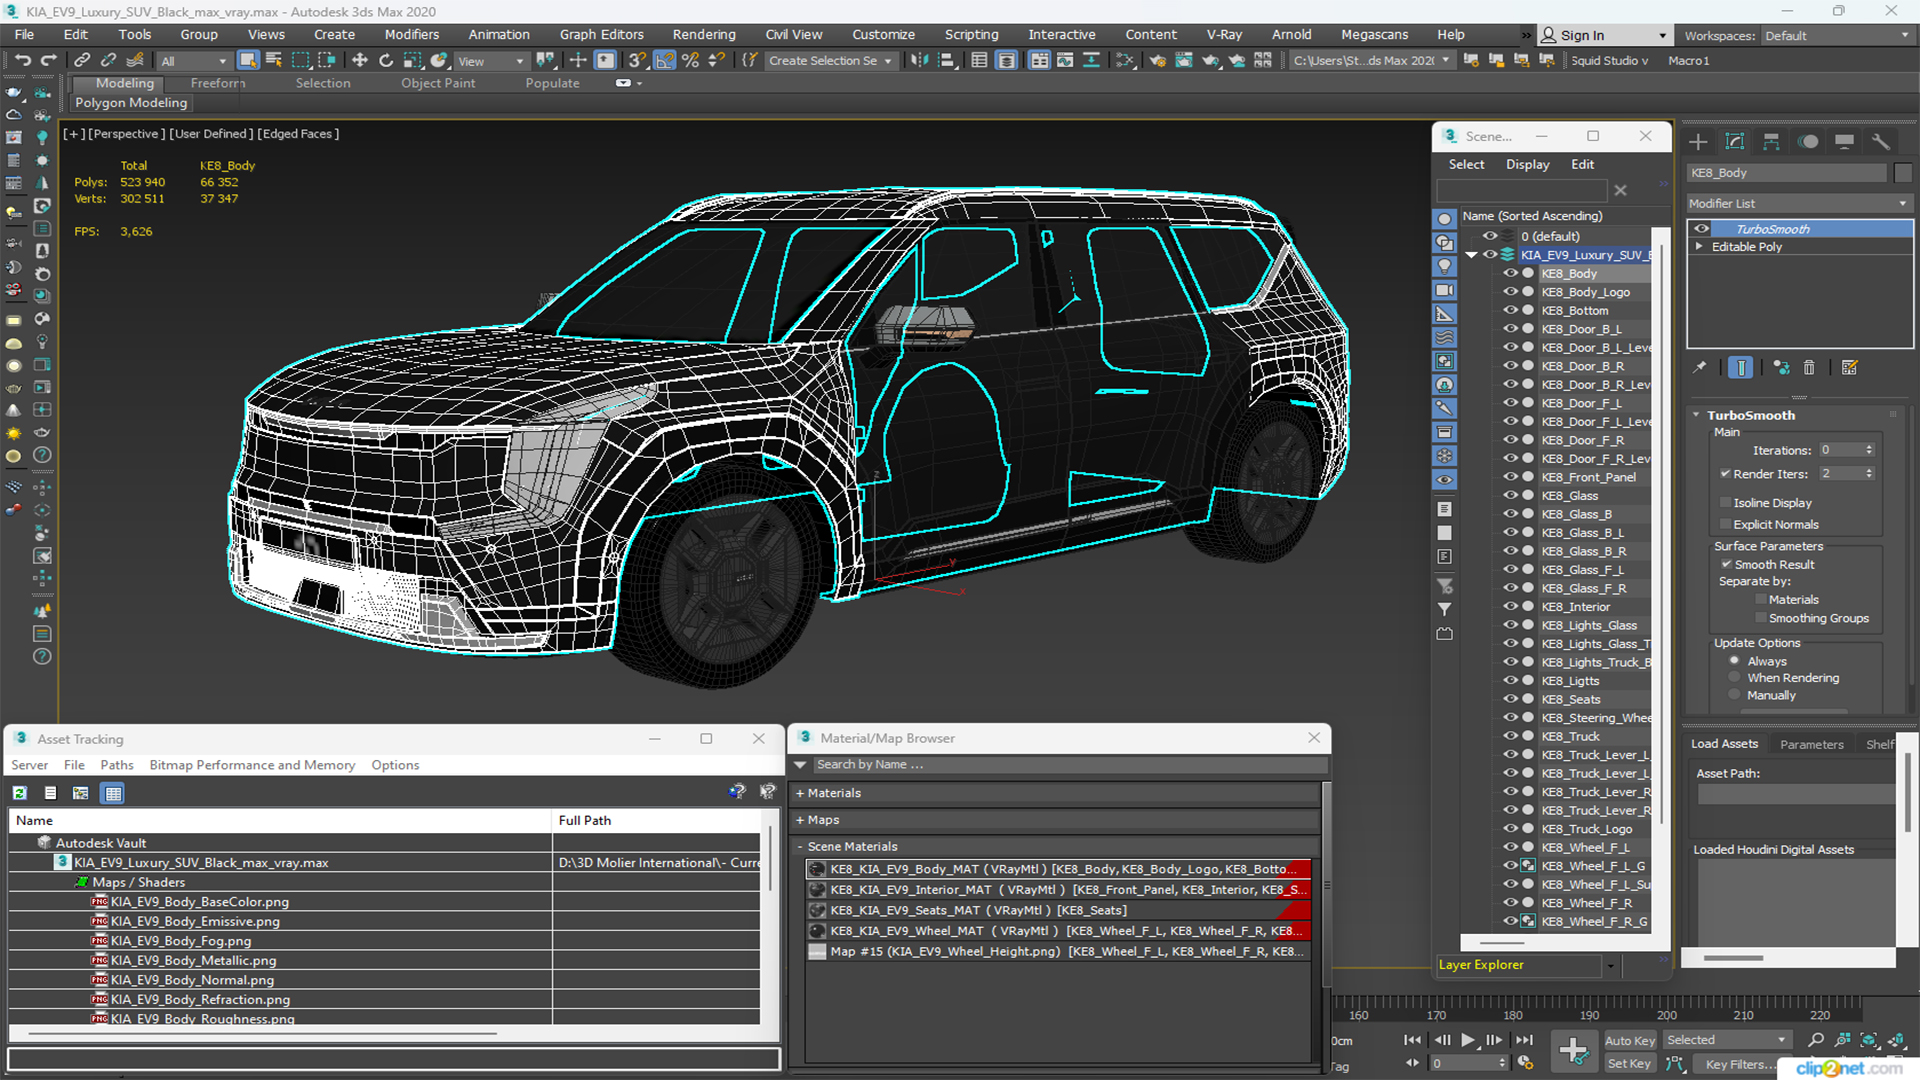Click the Undo arrow in main toolbar
This screenshot has width=1920, height=1080.
pyautogui.click(x=22, y=61)
